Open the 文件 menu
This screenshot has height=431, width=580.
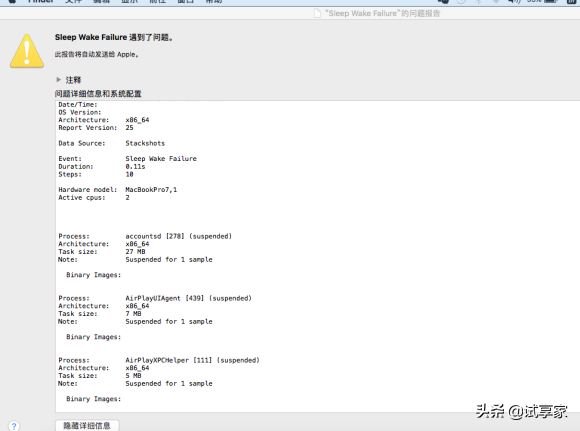coord(73,1)
